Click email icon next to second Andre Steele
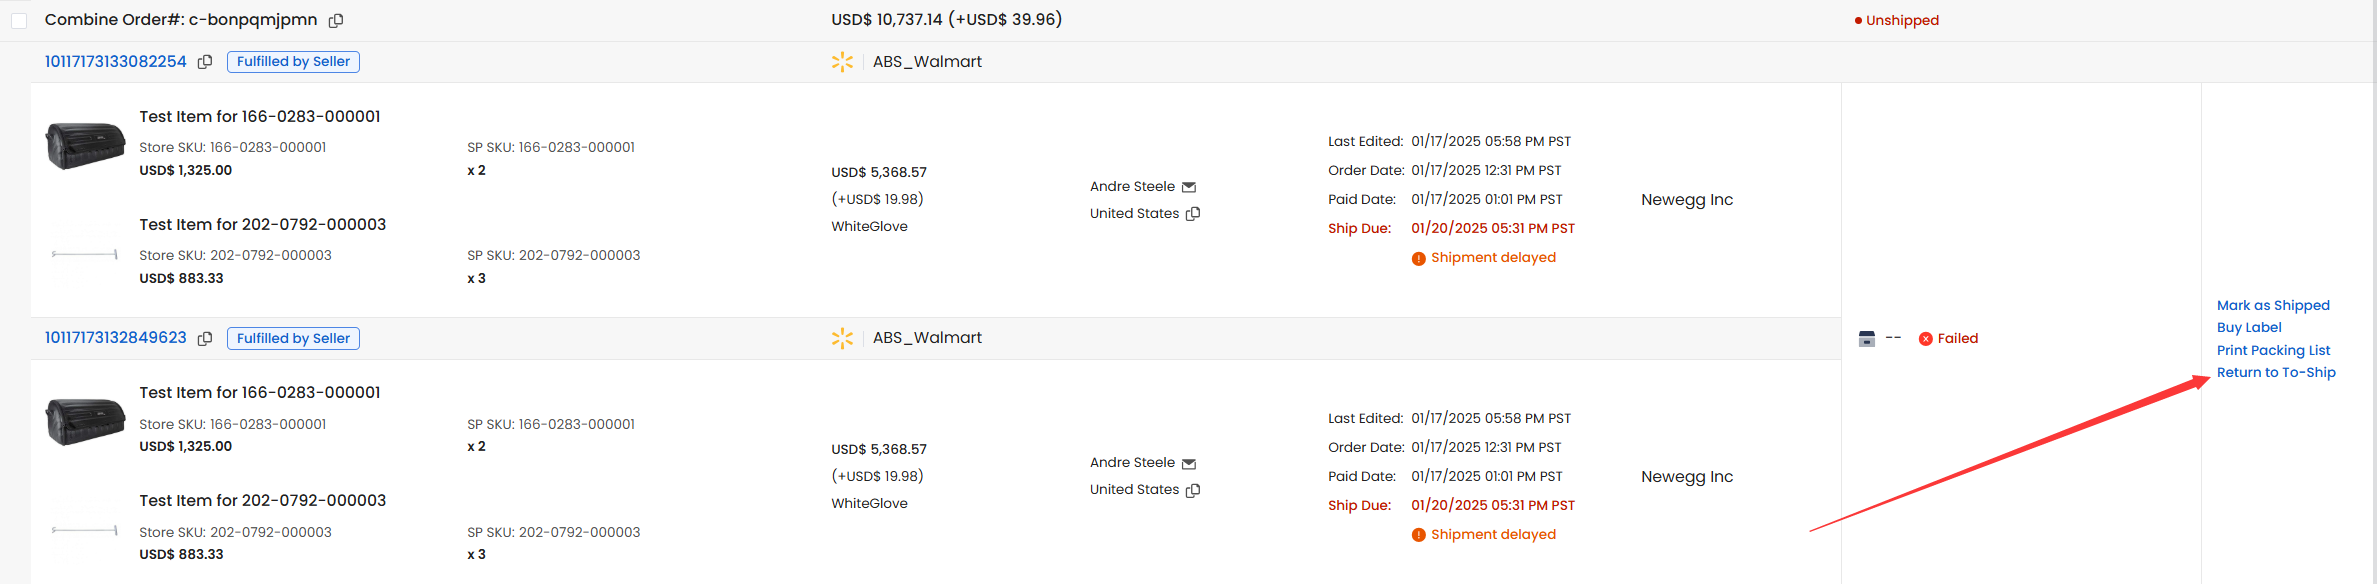 click(x=1189, y=464)
